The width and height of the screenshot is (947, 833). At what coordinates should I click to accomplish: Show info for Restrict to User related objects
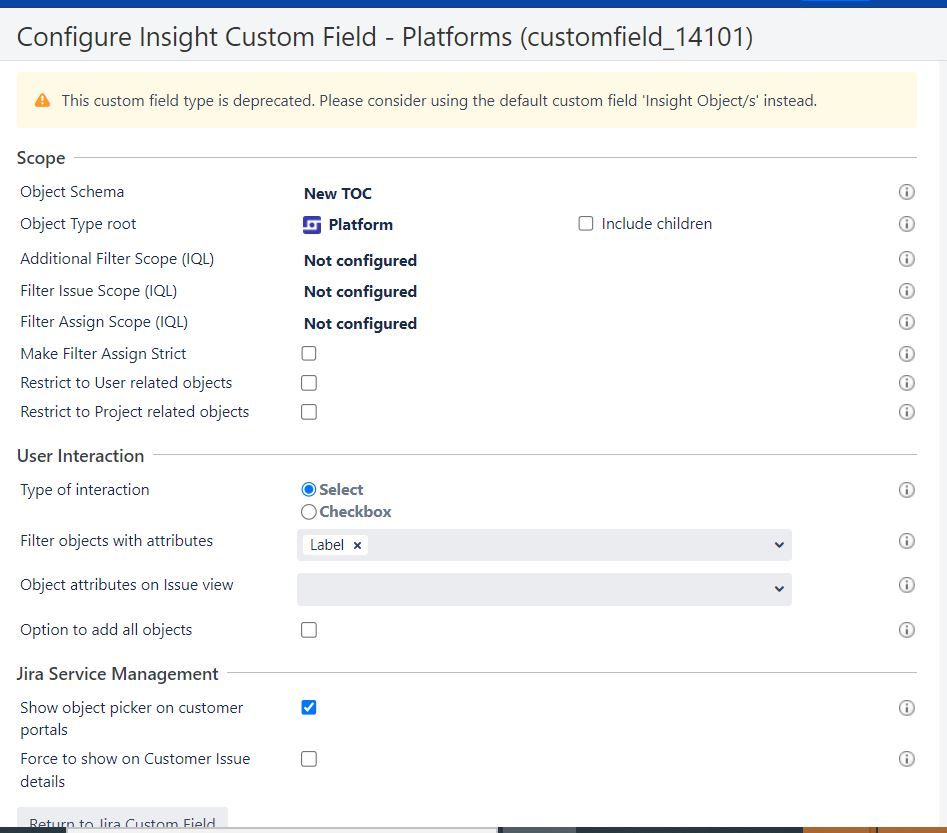tap(906, 383)
